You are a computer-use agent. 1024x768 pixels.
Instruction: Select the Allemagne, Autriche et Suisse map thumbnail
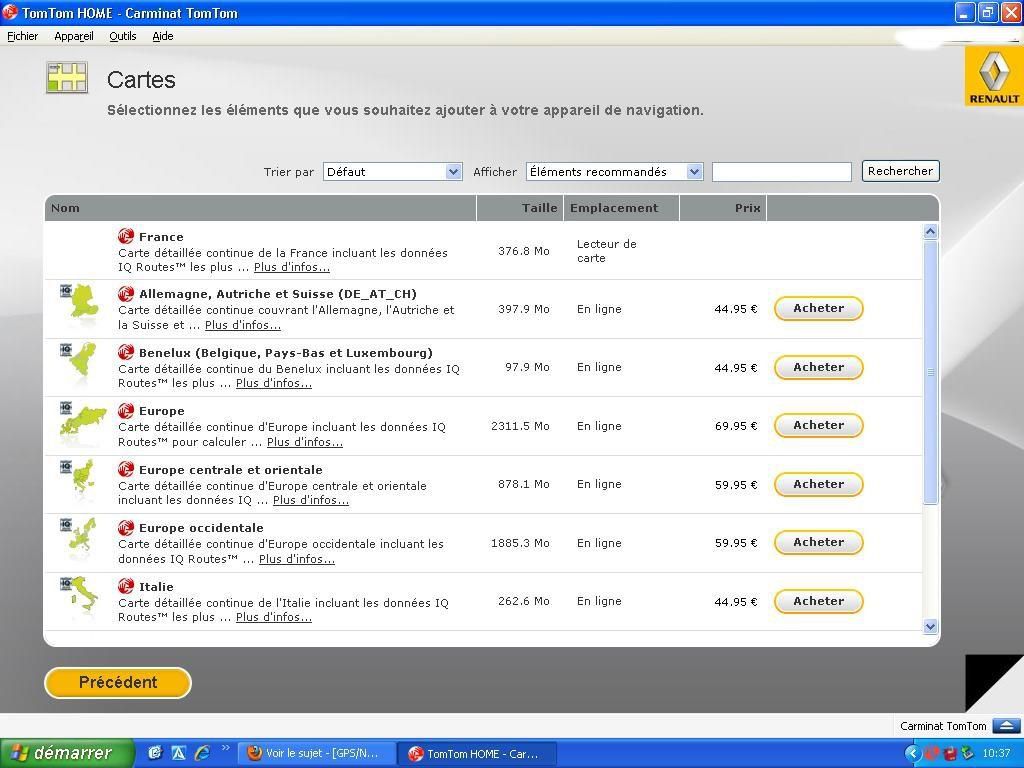pyautogui.click(x=80, y=304)
